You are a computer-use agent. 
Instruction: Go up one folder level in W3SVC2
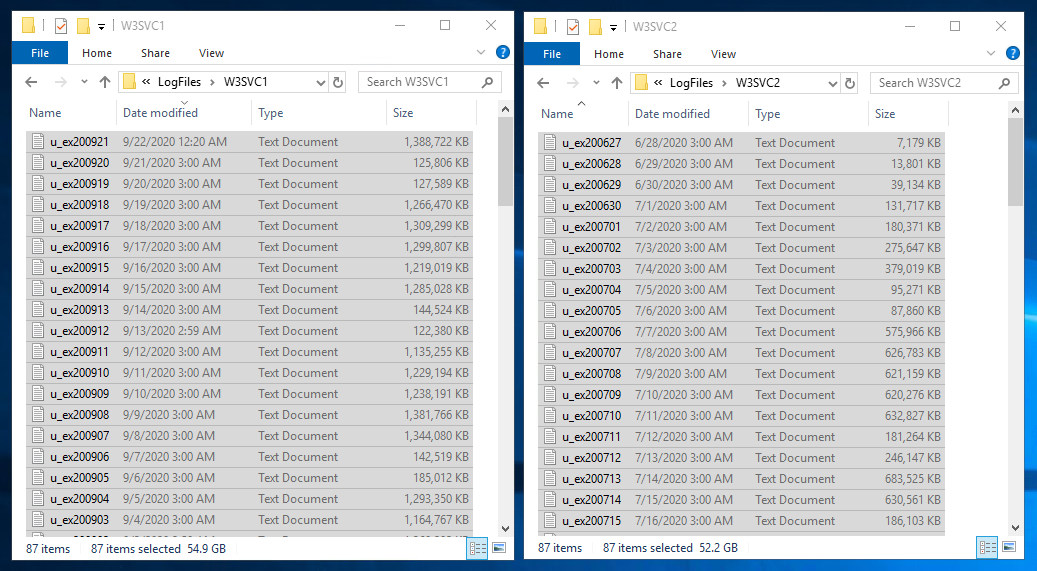[616, 83]
